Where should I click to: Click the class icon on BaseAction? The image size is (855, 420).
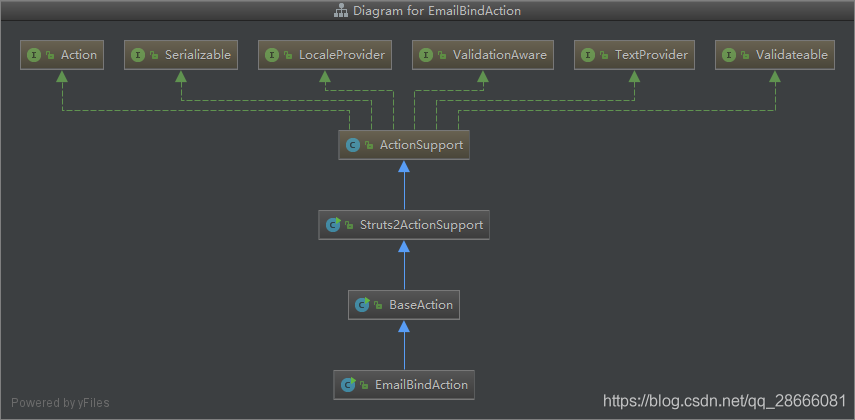362,305
